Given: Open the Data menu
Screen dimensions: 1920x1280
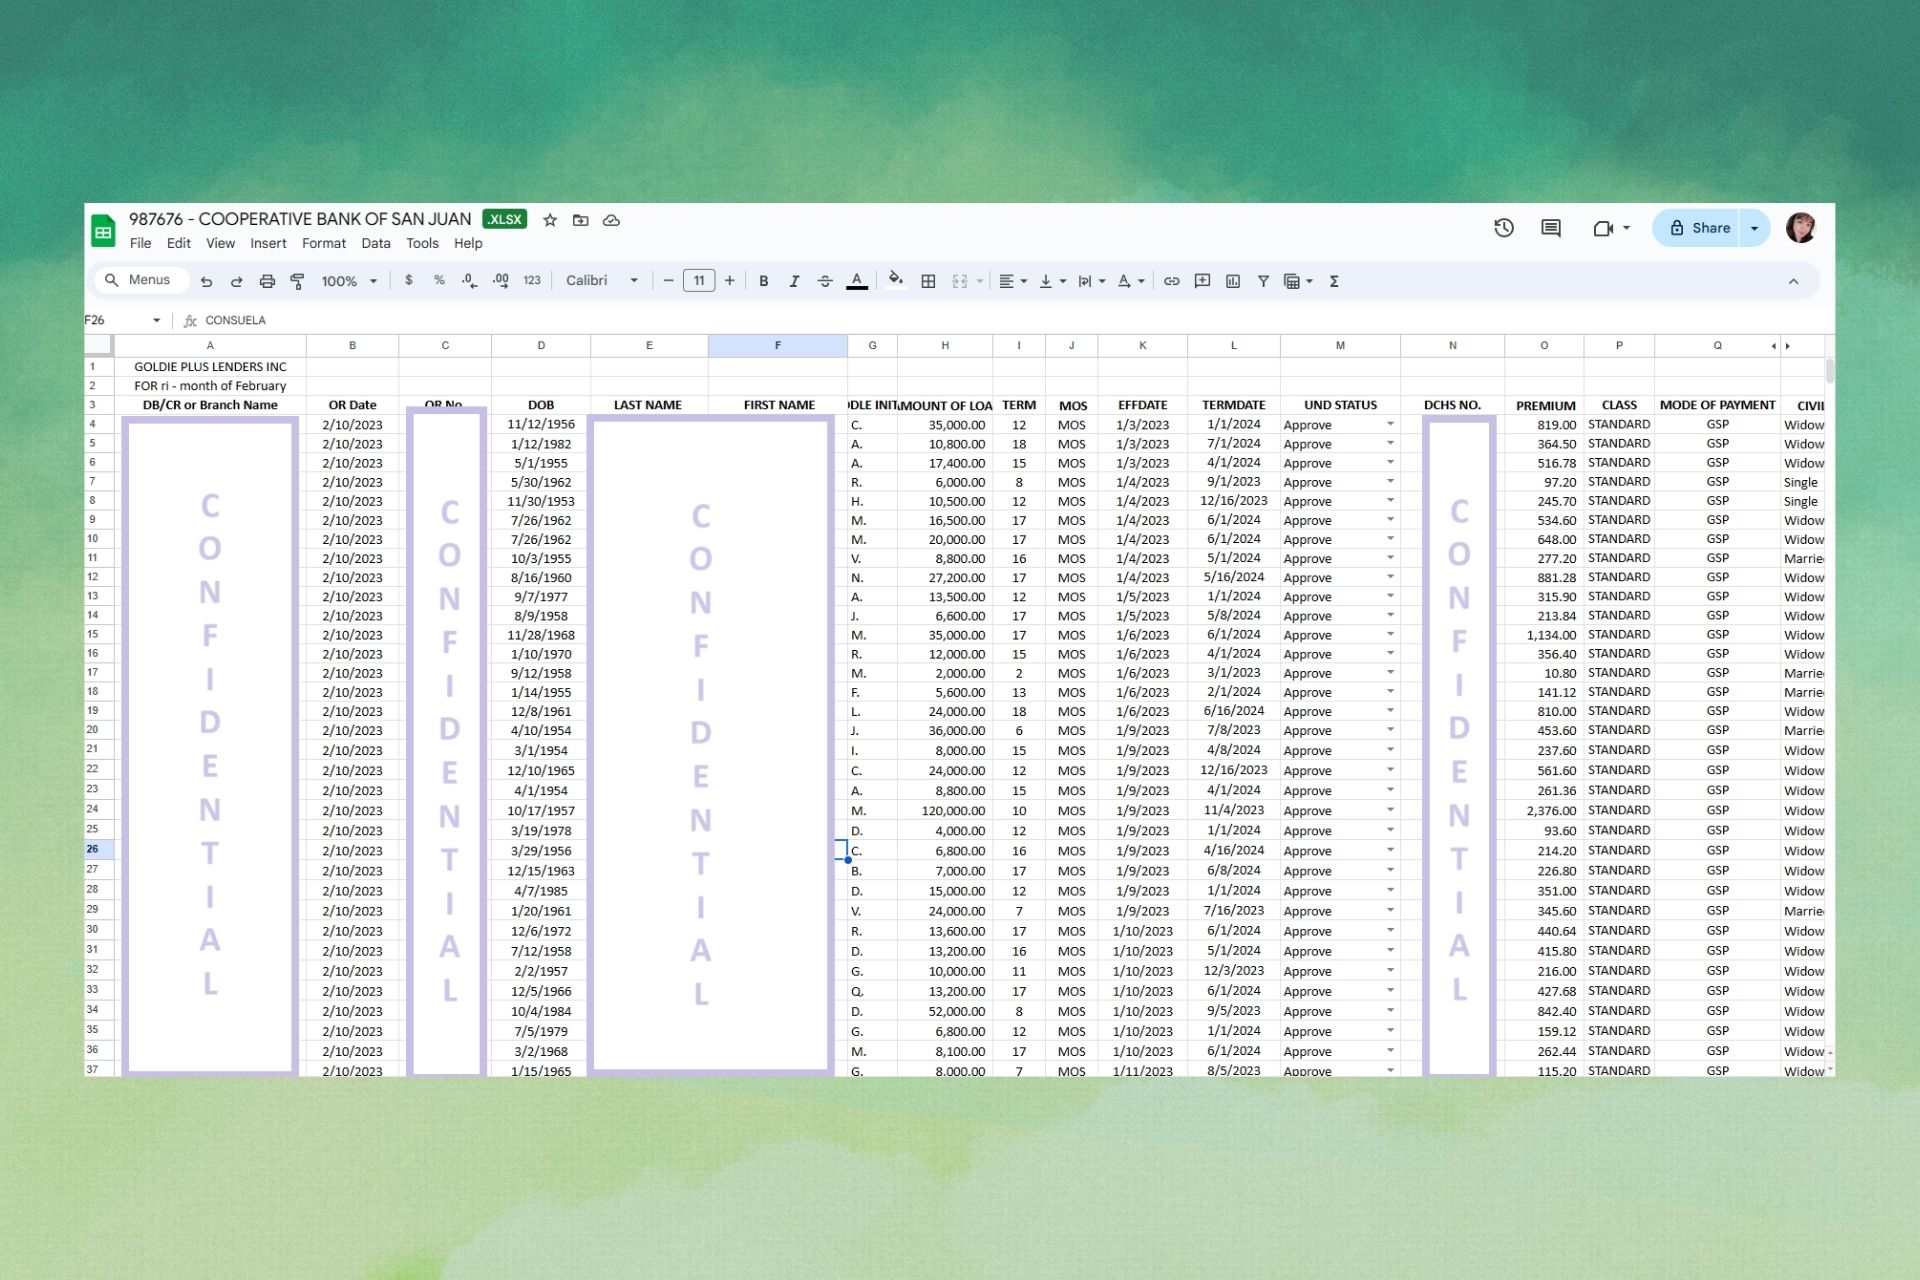Looking at the screenshot, I should click(376, 243).
